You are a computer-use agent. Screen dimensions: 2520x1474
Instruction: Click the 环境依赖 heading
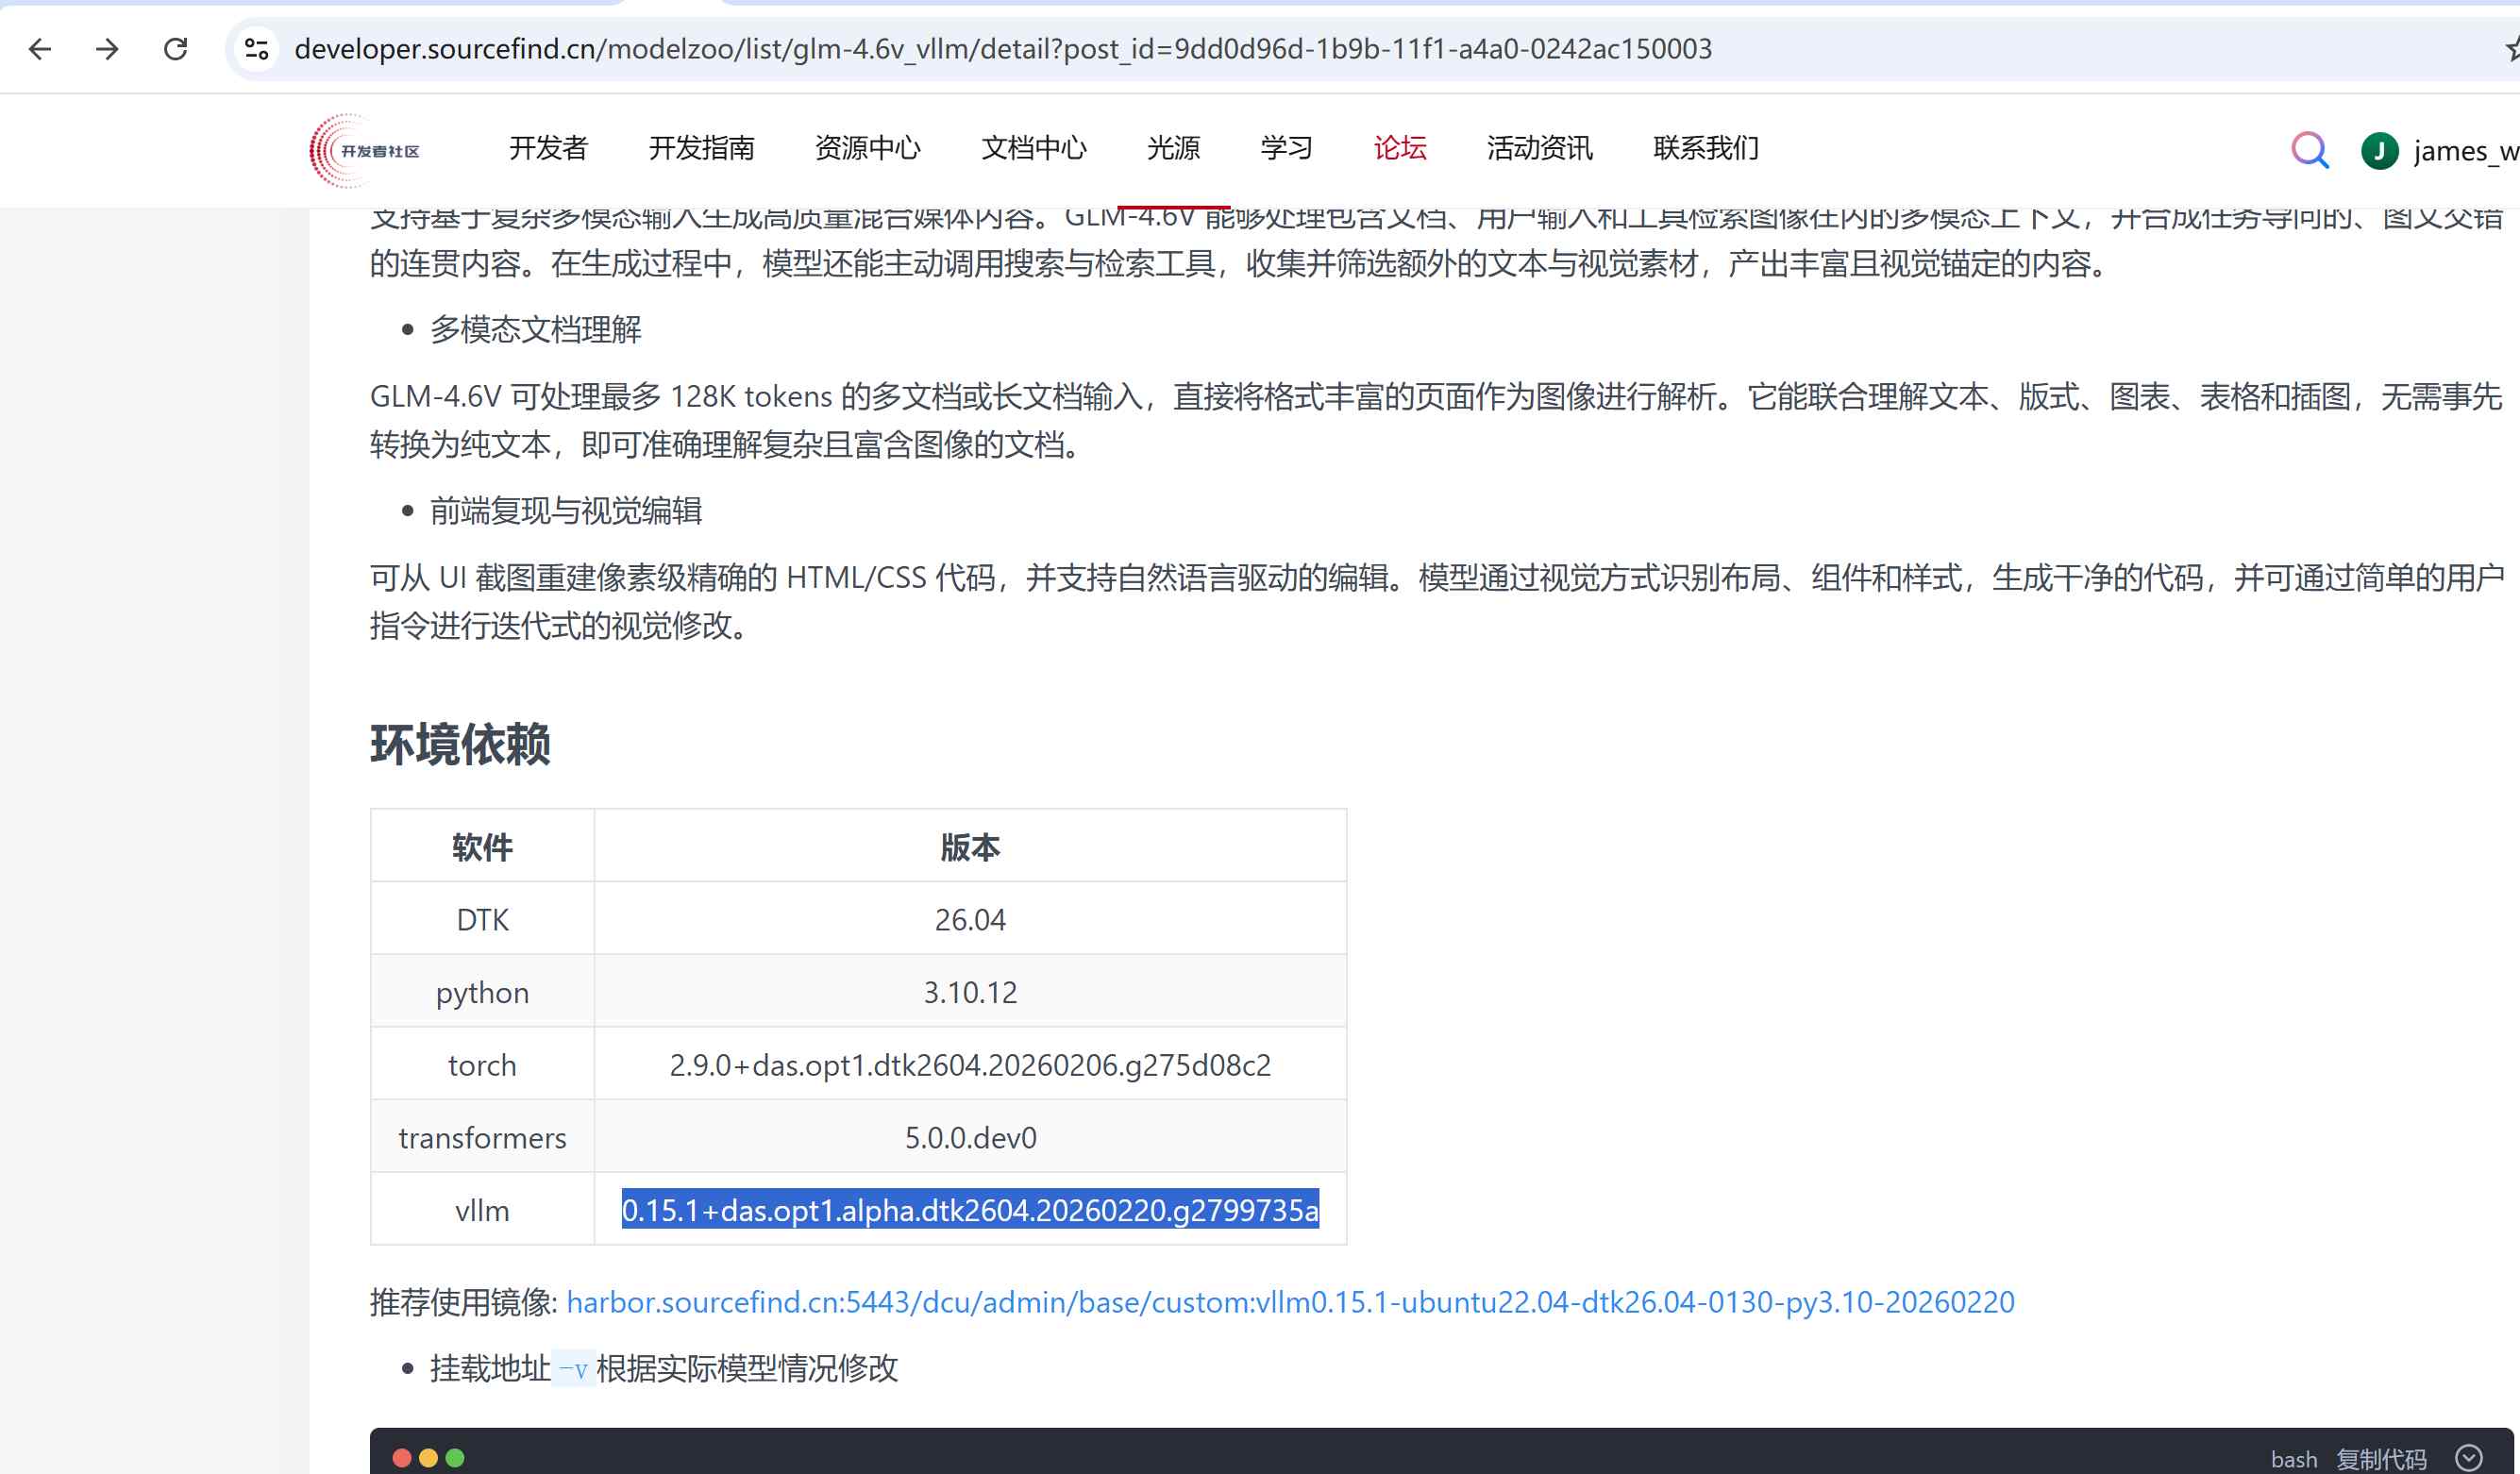coord(460,744)
